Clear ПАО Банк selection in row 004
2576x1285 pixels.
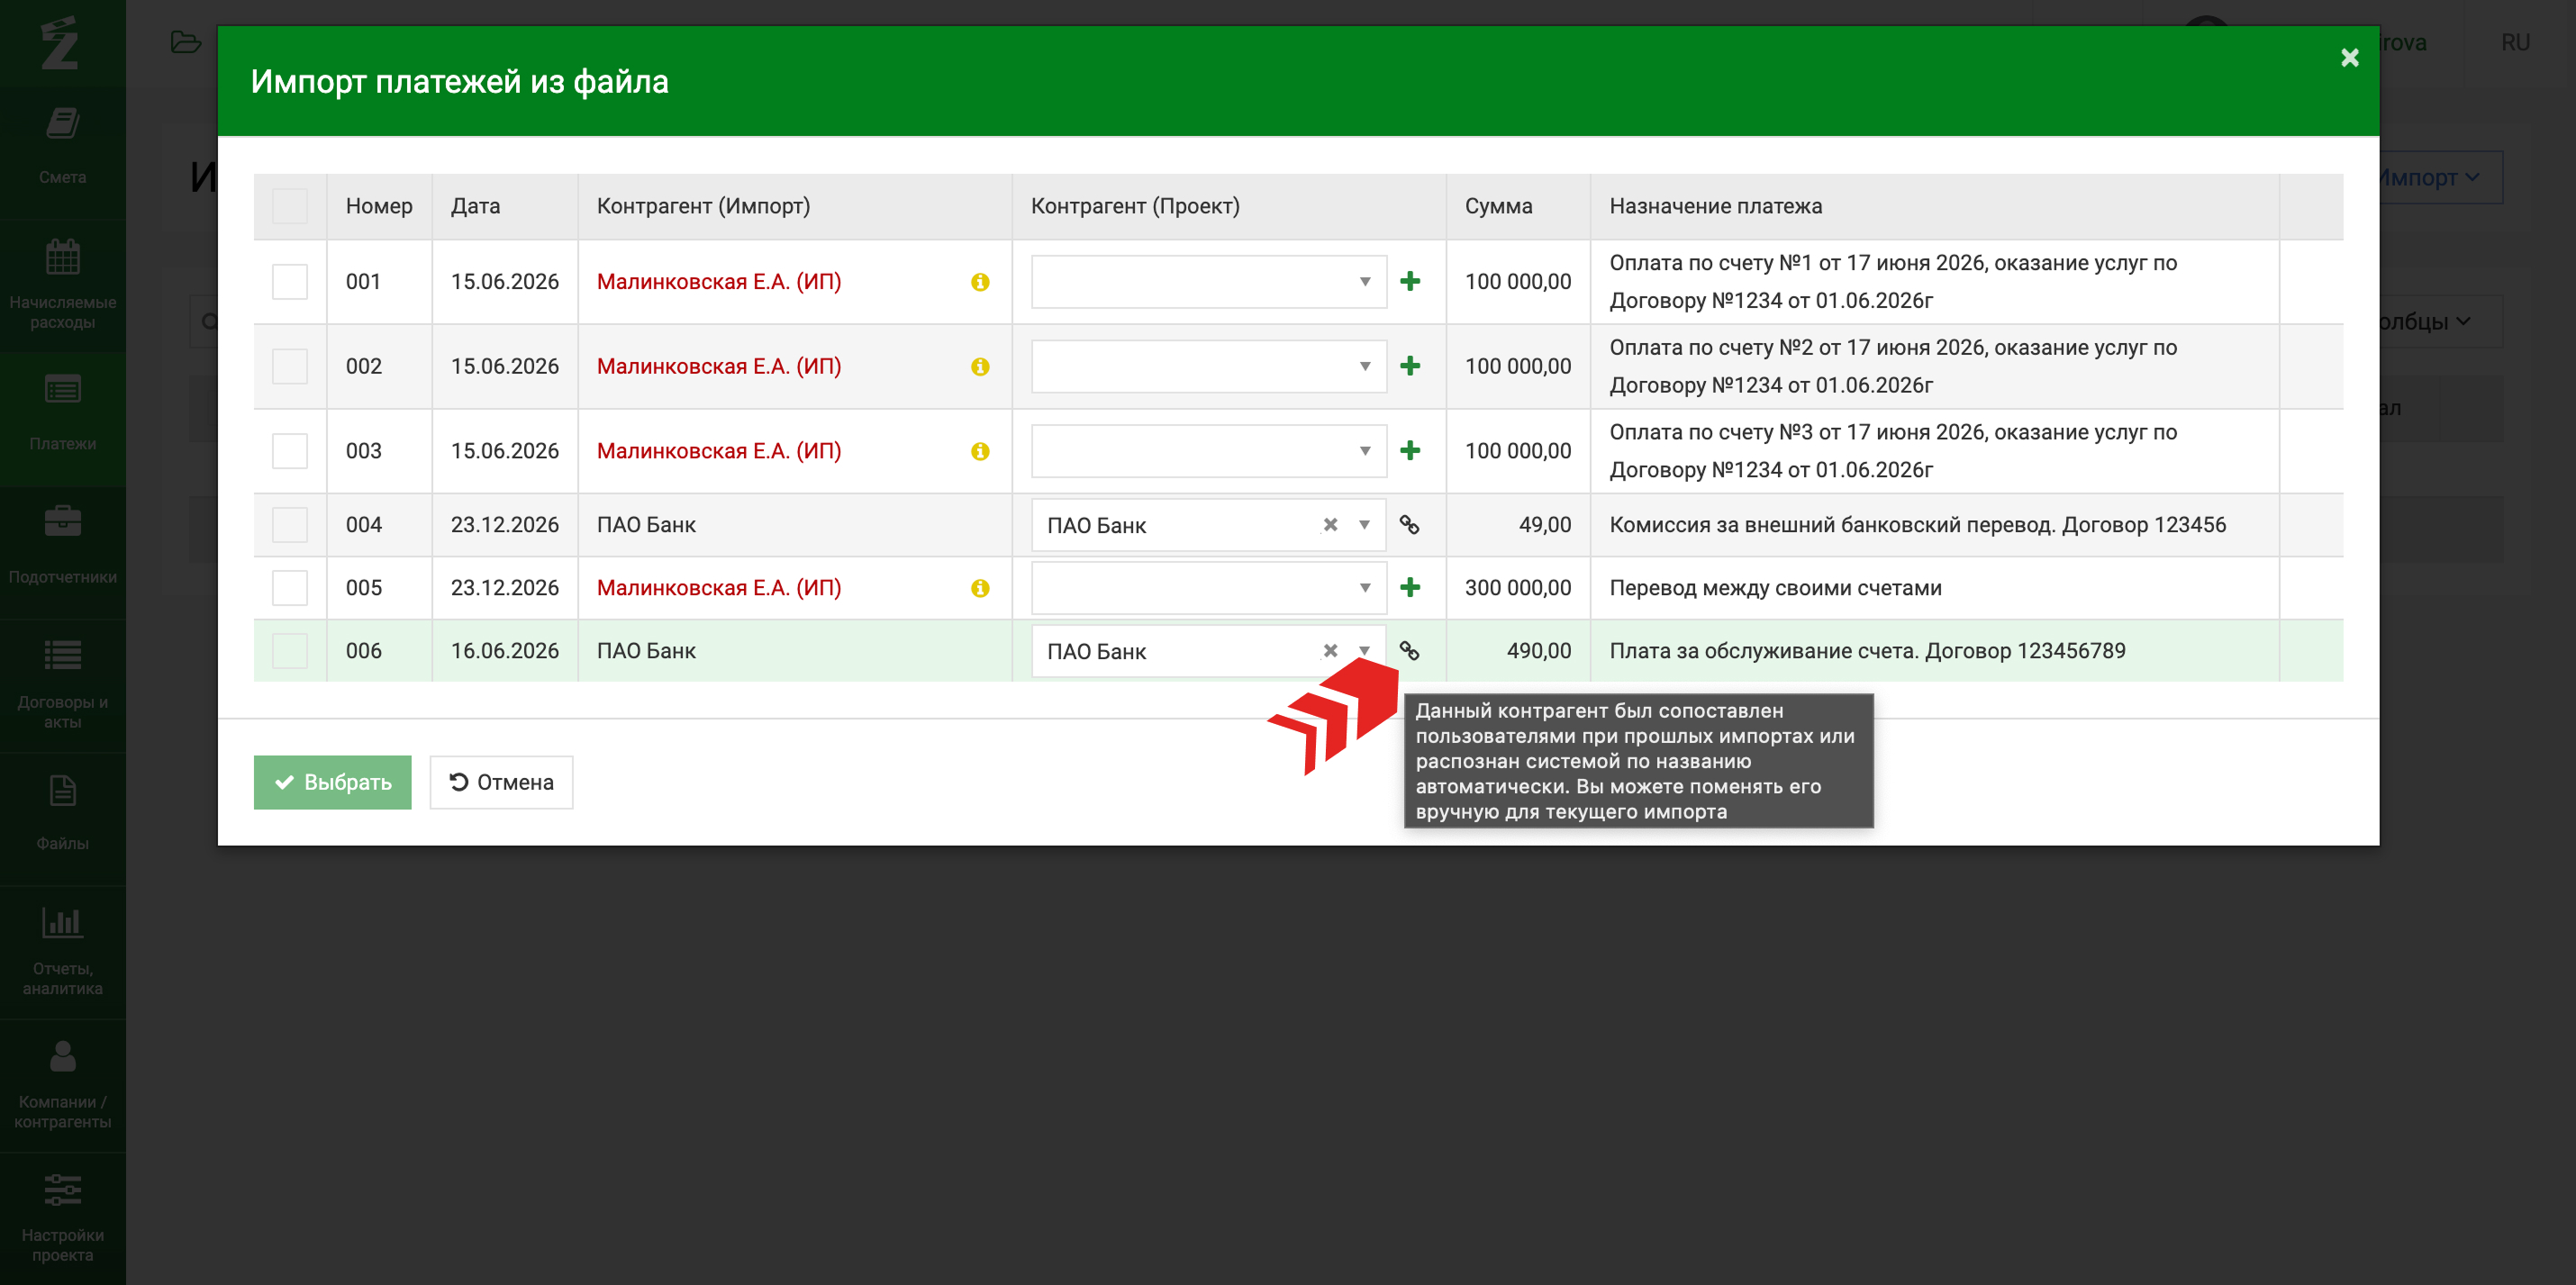coord(1330,525)
